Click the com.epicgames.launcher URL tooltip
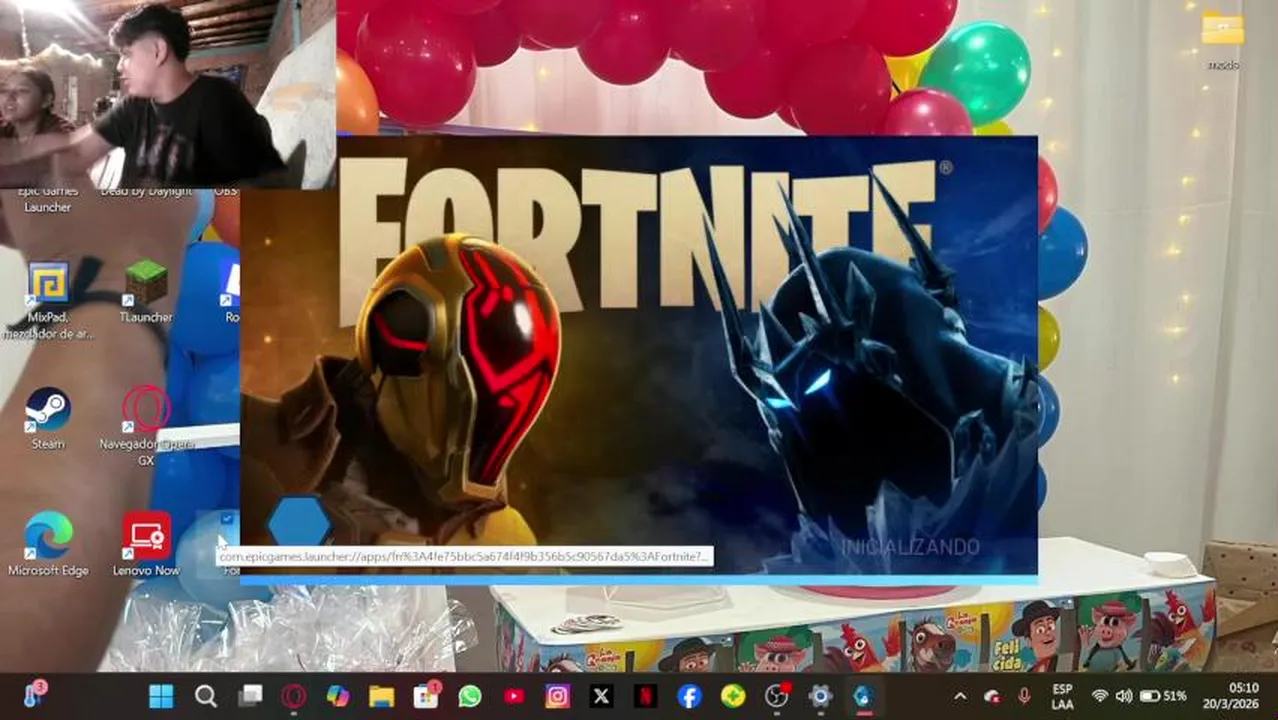 465,556
